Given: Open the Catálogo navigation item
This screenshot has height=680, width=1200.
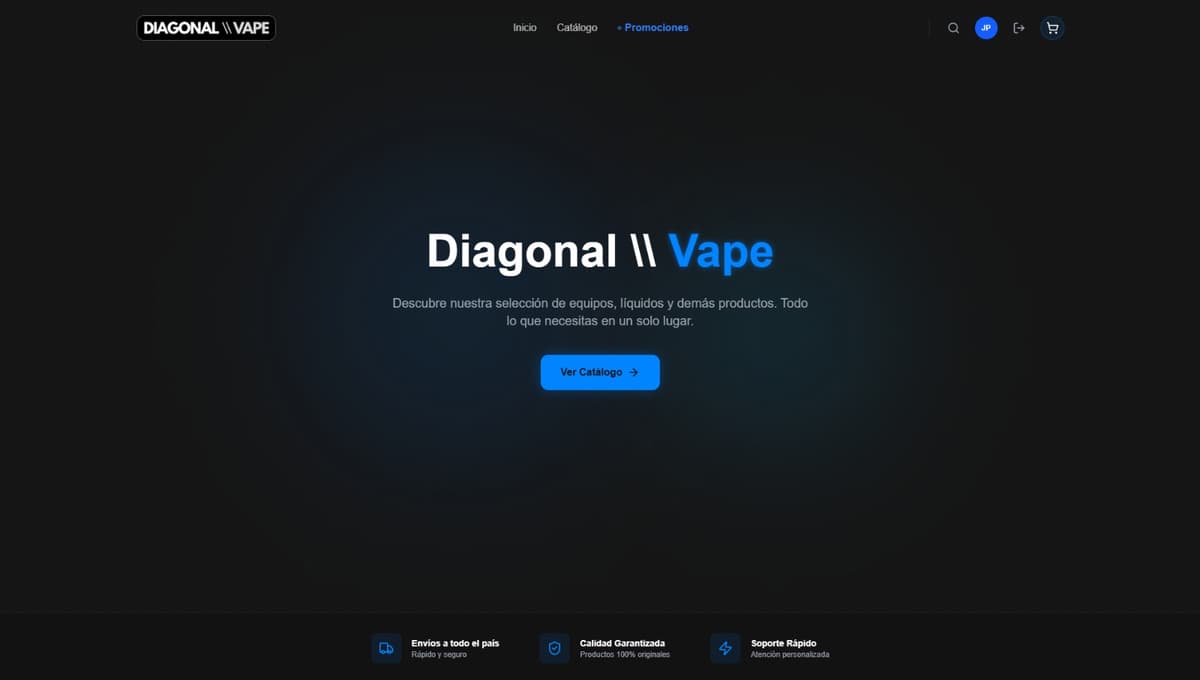Looking at the screenshot, I should point(577,27).
